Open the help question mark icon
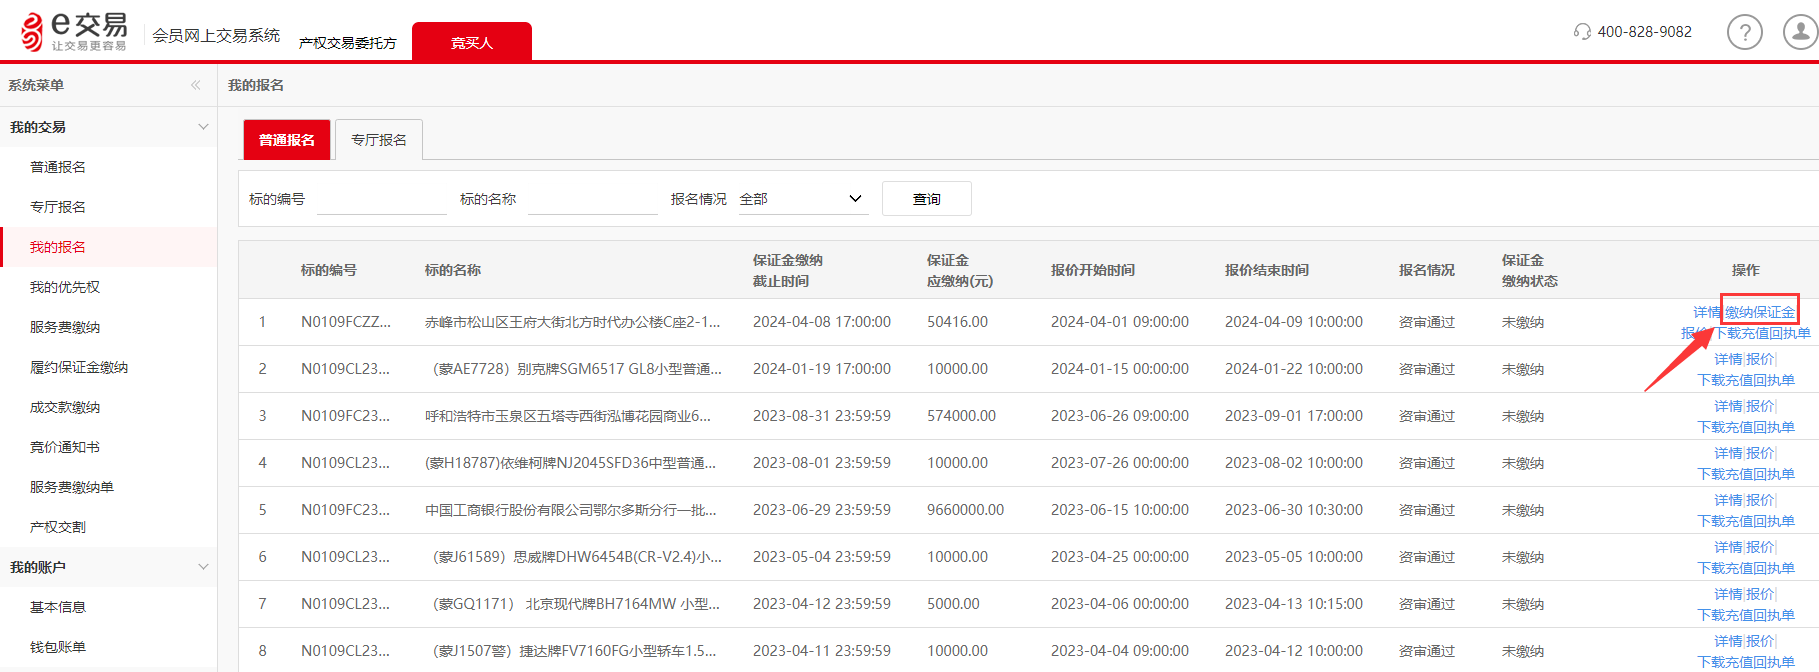The image size is (1819, 672). pyautogui.click(x=1745, y=32)
